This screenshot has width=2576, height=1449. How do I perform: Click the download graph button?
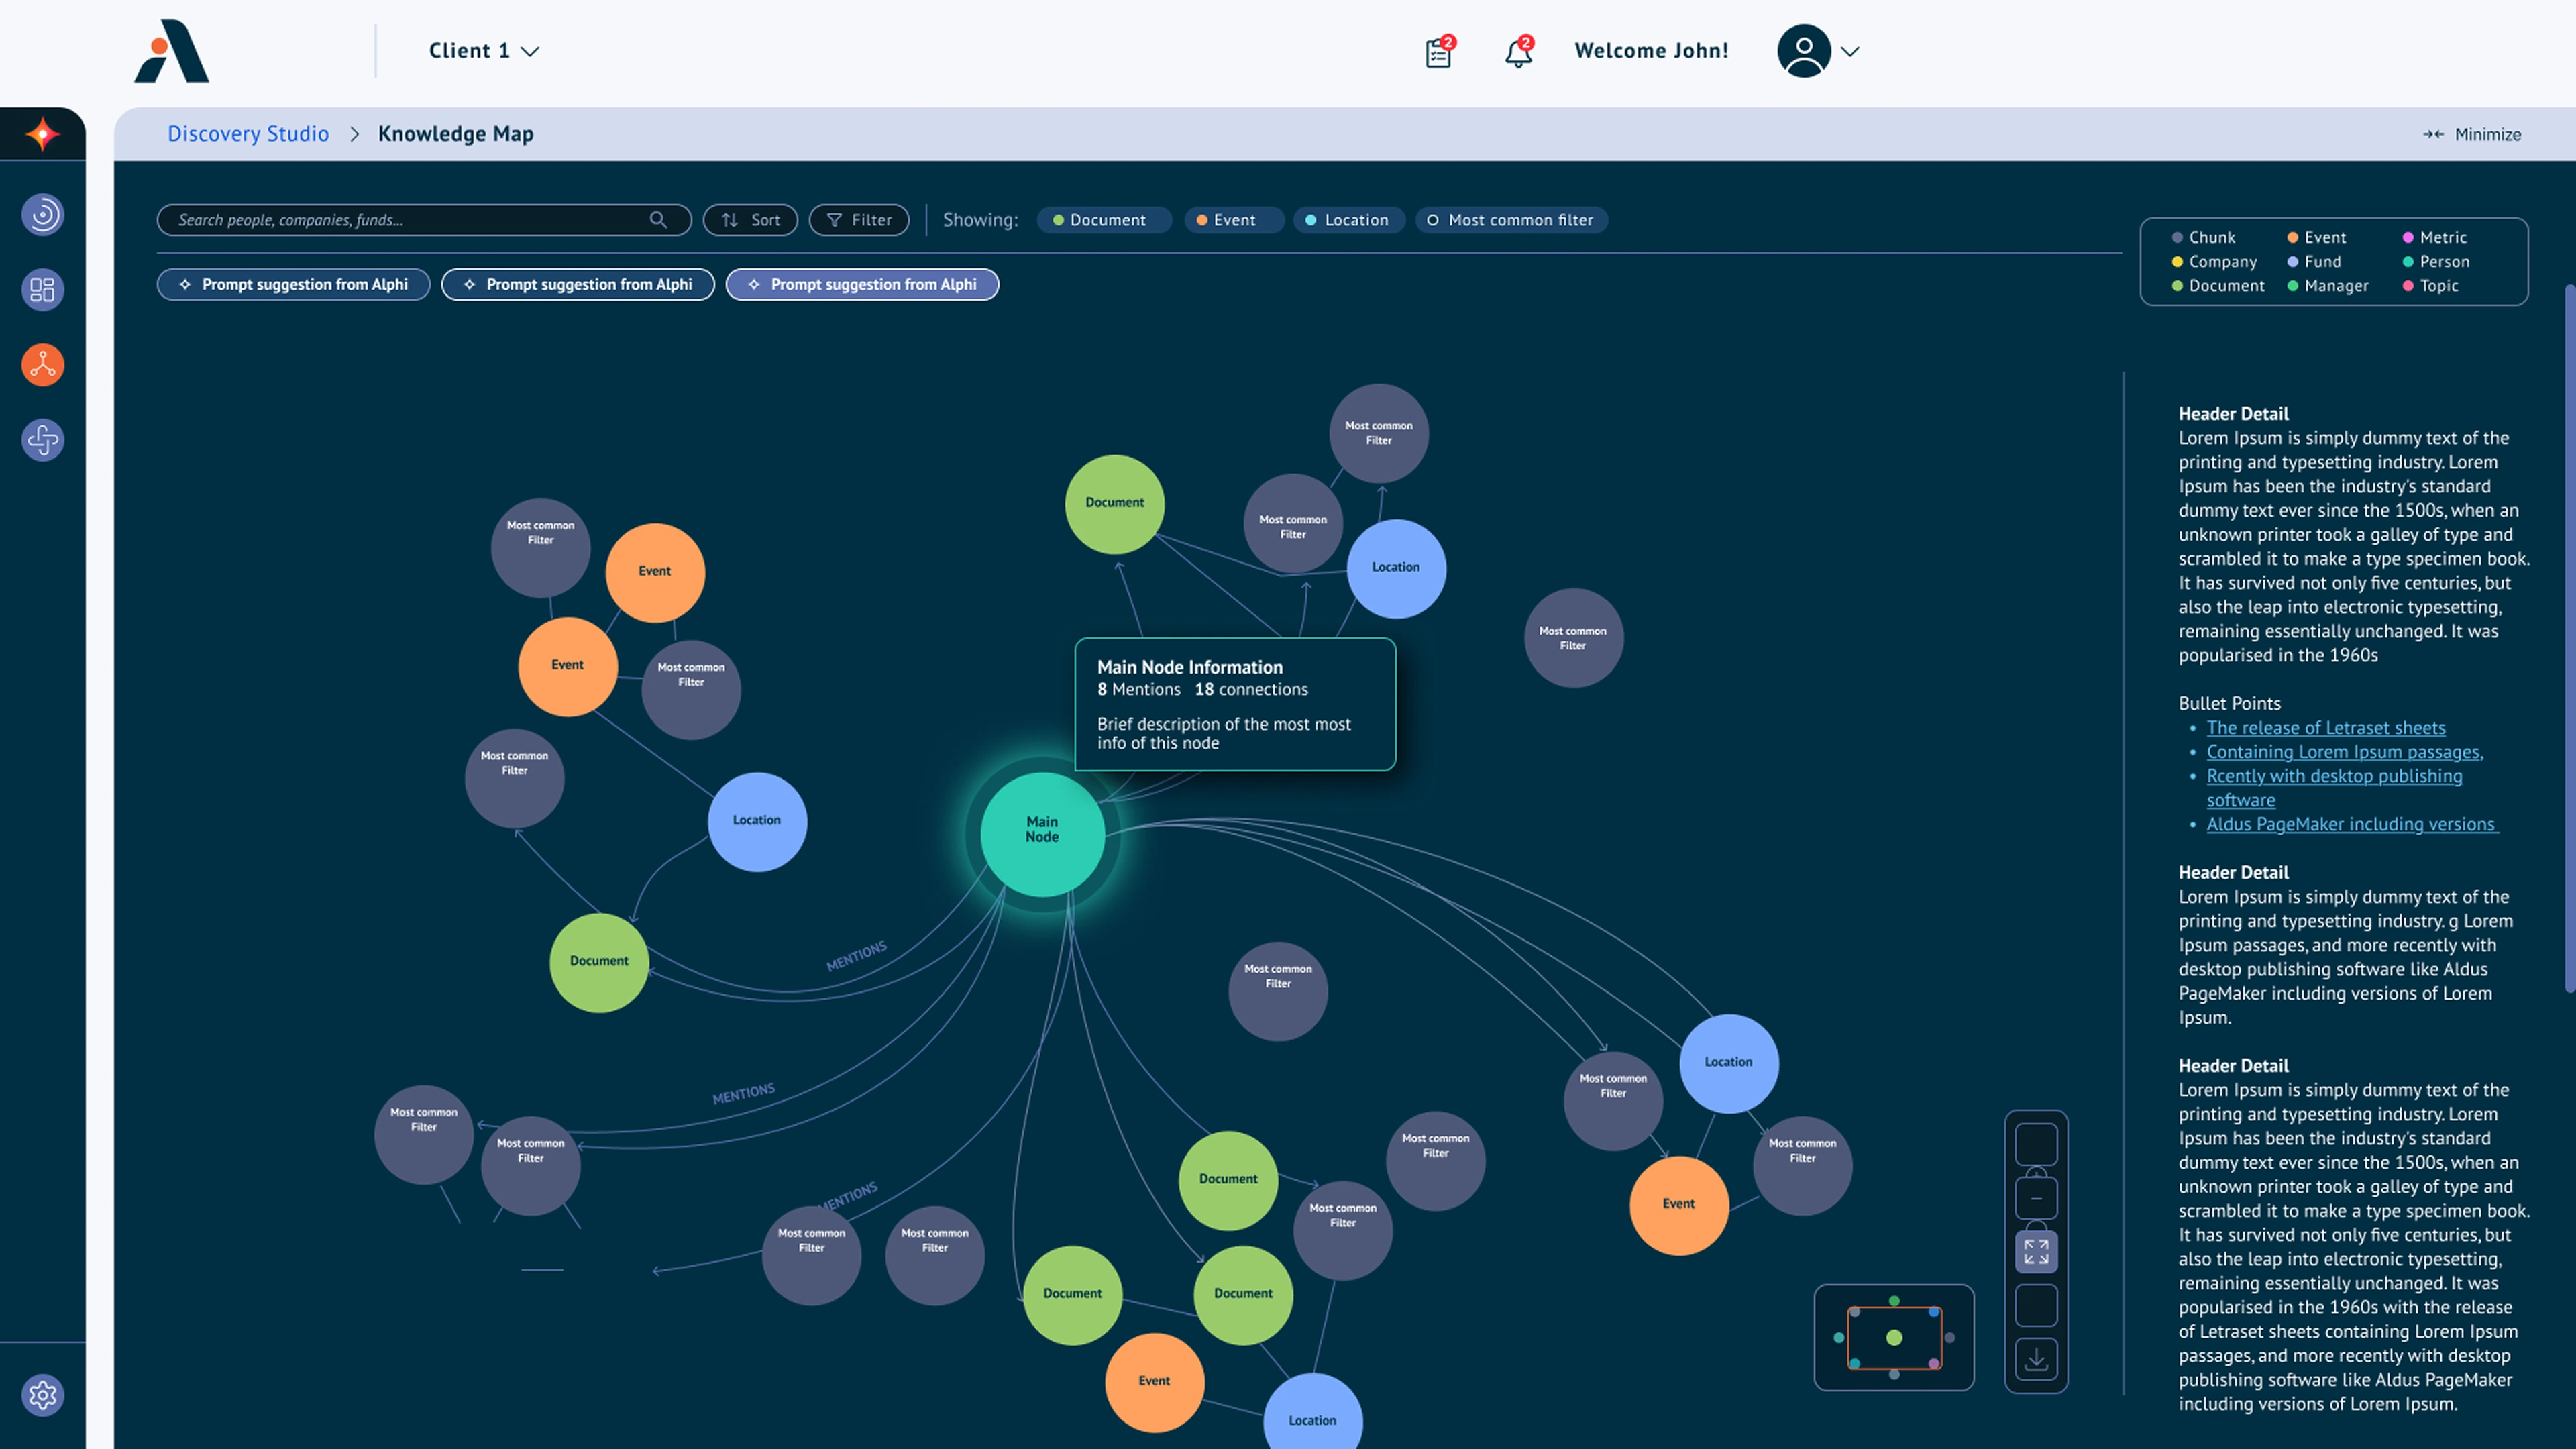click(2036, 1360)
